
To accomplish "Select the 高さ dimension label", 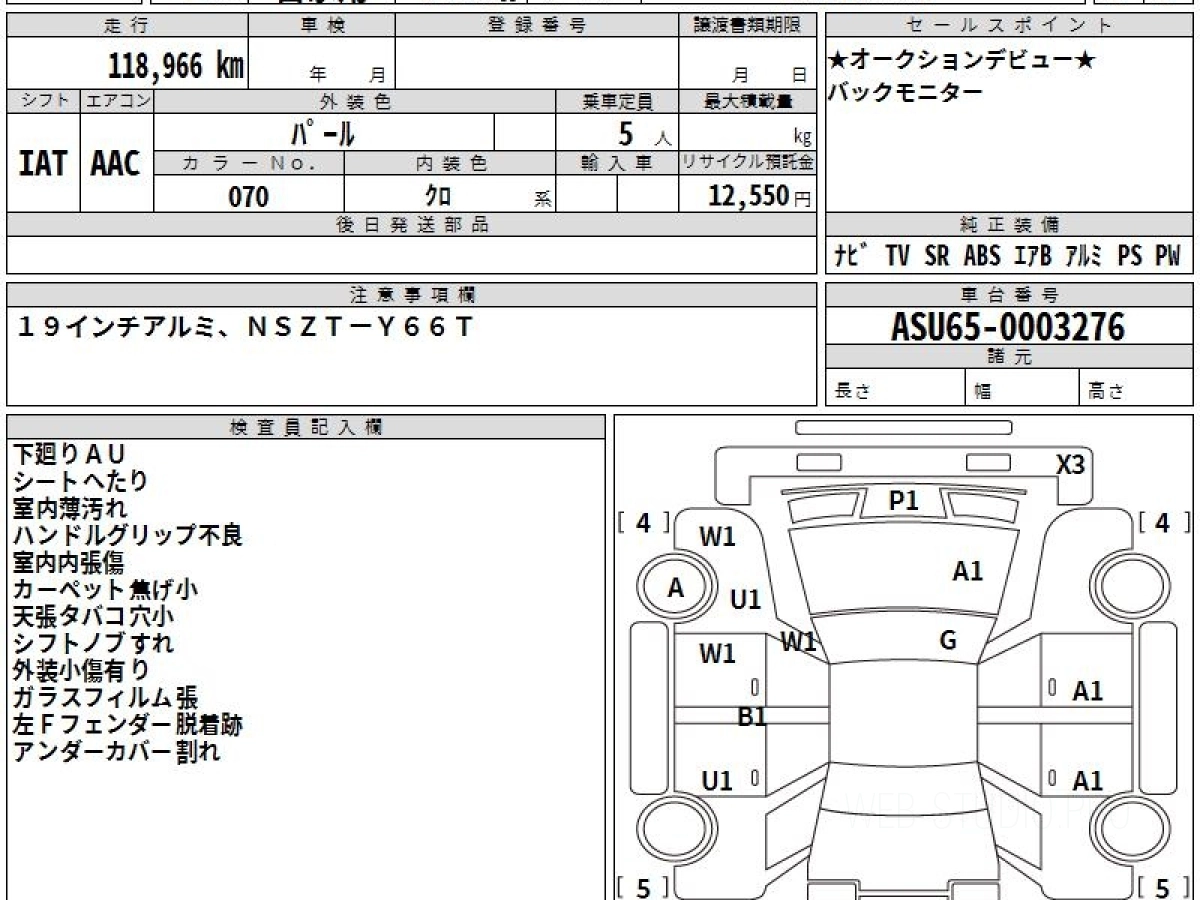I will 1106,391.
